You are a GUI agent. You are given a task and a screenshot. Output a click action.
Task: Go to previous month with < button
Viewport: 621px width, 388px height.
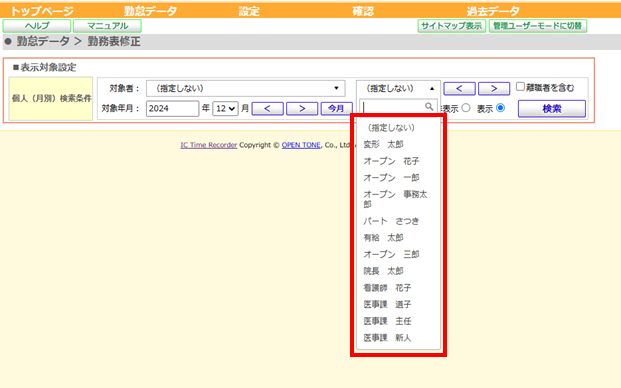point(267,108)
